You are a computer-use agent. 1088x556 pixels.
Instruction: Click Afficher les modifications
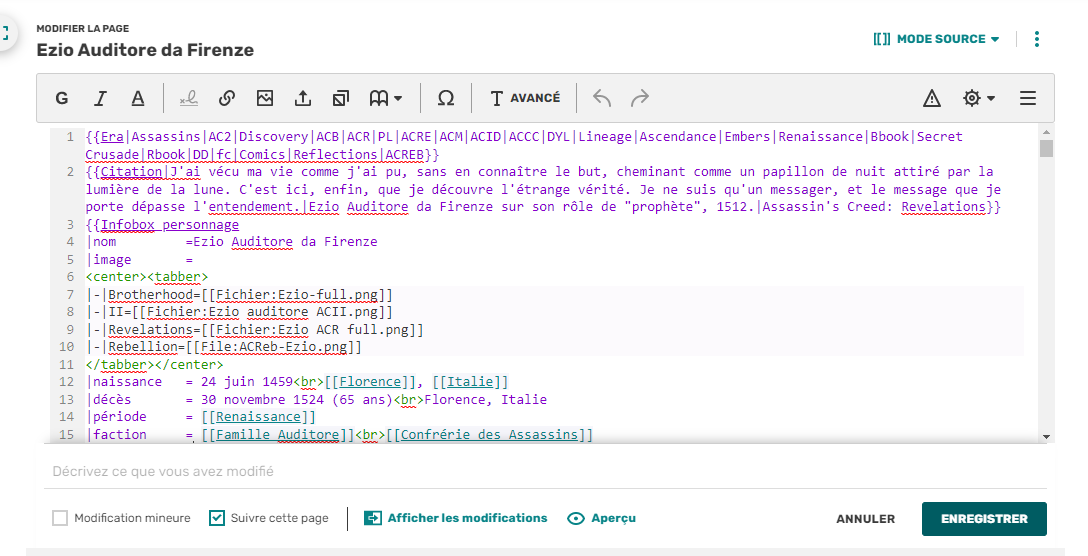pos(456,518)
